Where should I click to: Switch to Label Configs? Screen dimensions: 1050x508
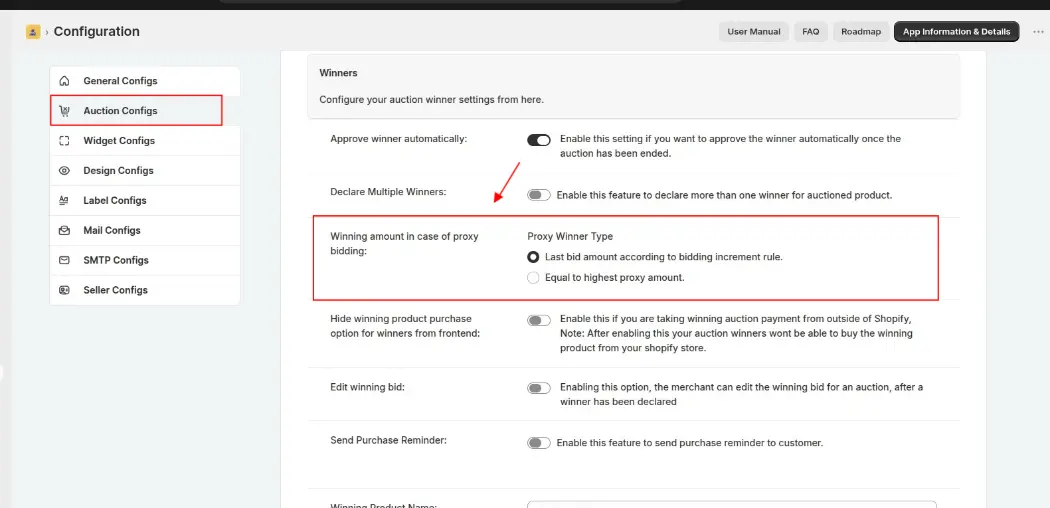pos(145,200)
